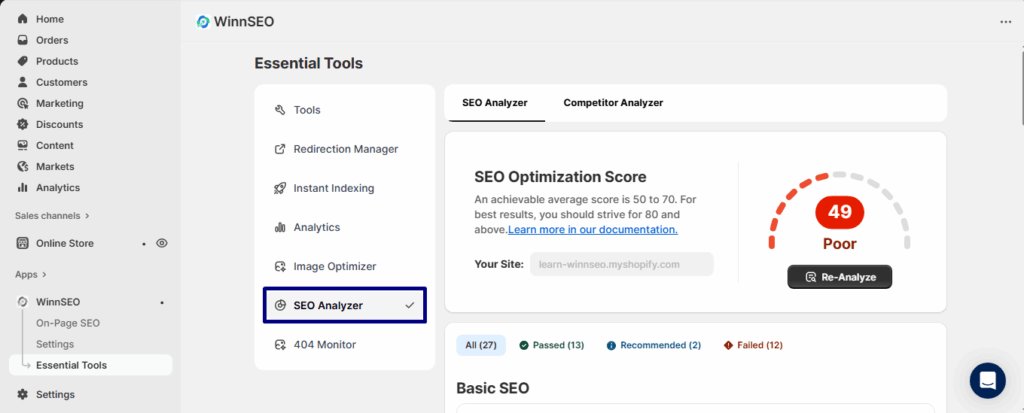The image size is (1024, 413).
Task: Click the Re-Analyze button
Action: 839,277
